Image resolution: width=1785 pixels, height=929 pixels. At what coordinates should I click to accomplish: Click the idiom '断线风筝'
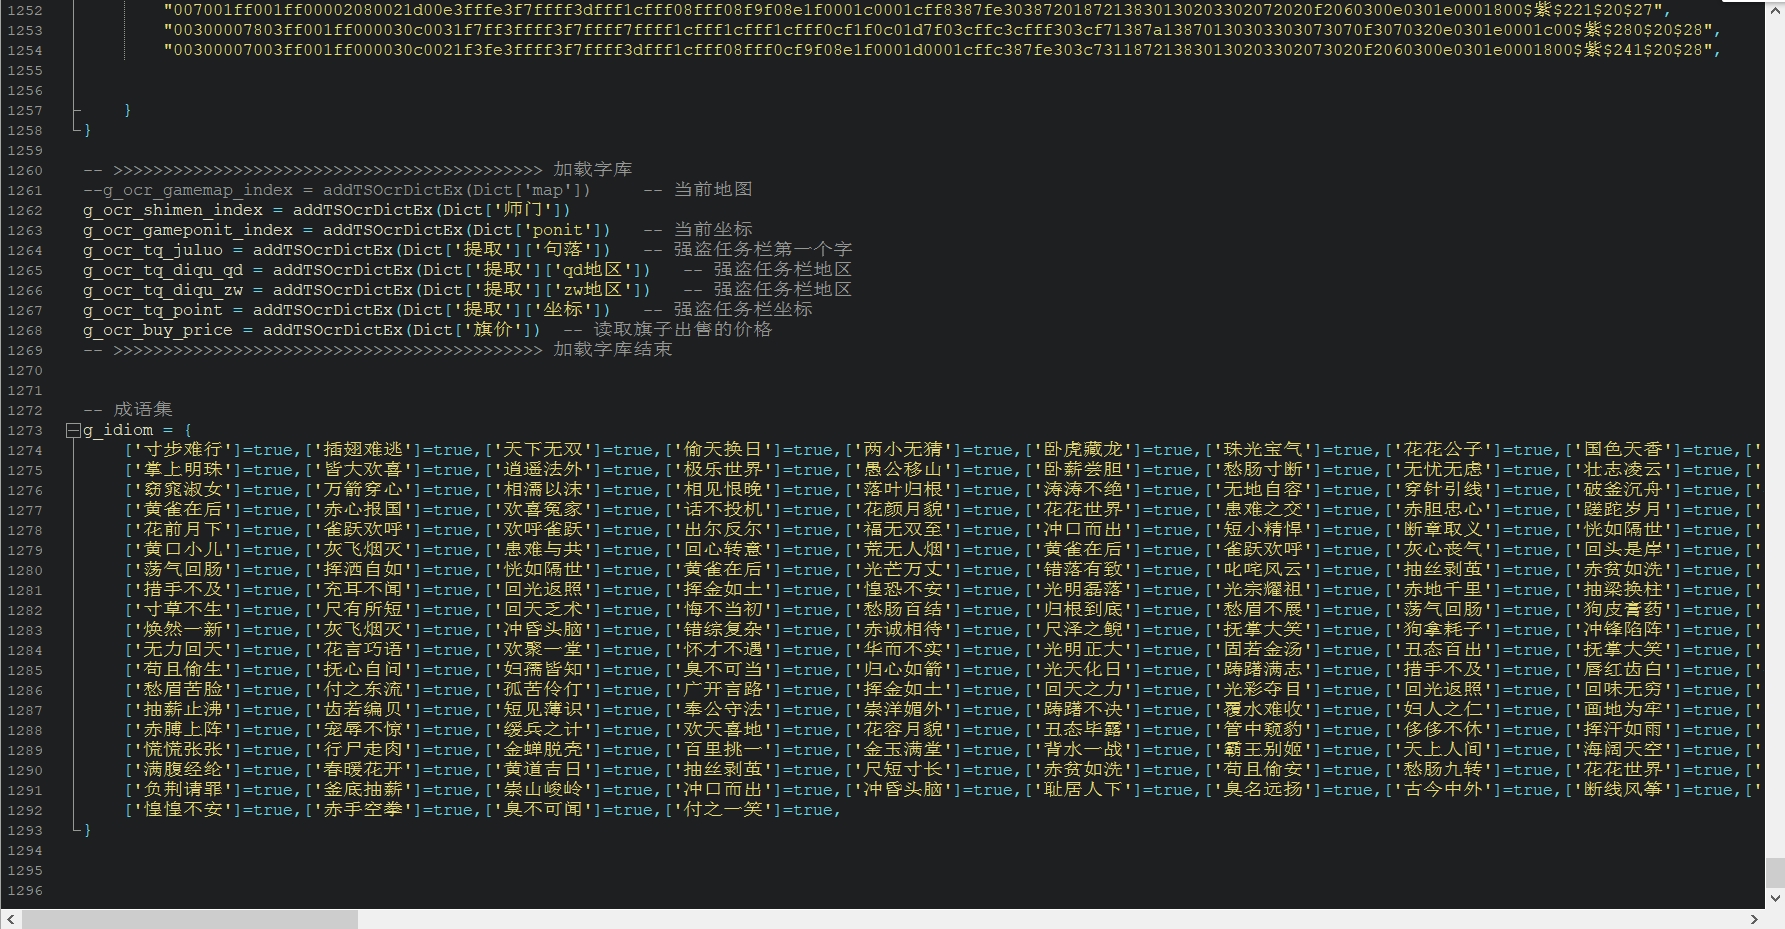point(1623,790)
